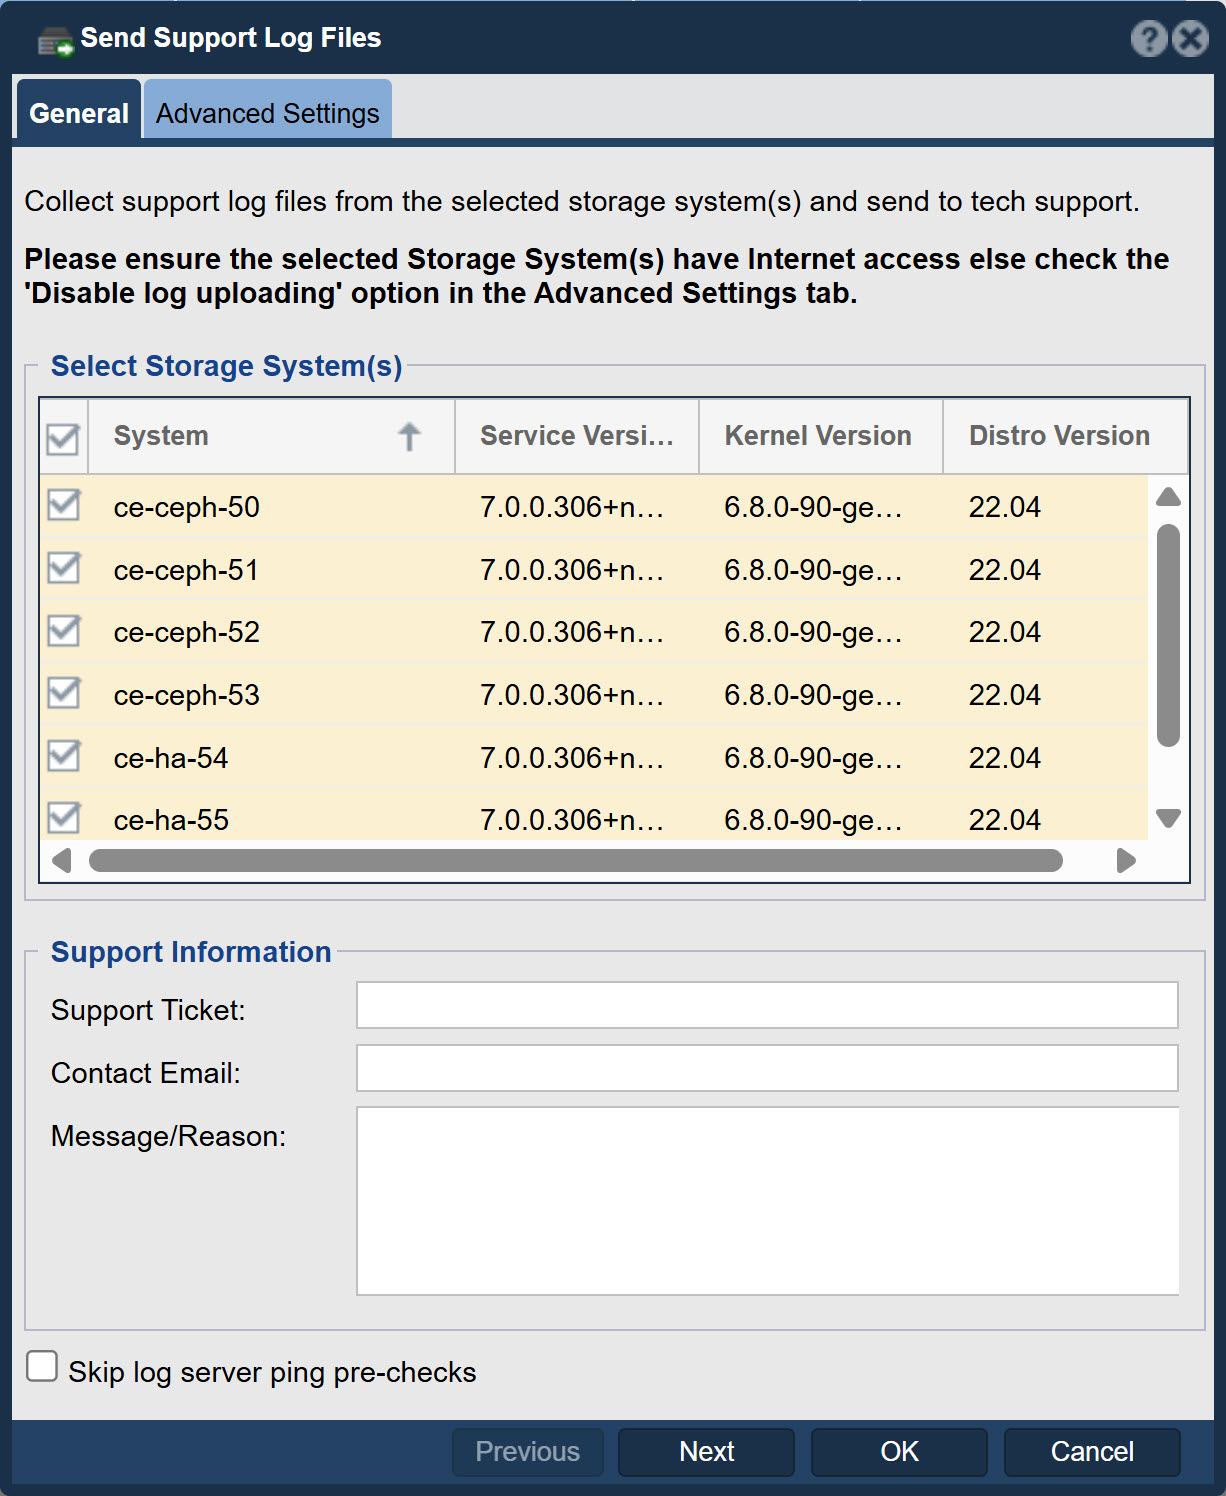Click the Kernel Version column header
The height and width of the screenshot is (1496, 1226).
click(821, 436)
